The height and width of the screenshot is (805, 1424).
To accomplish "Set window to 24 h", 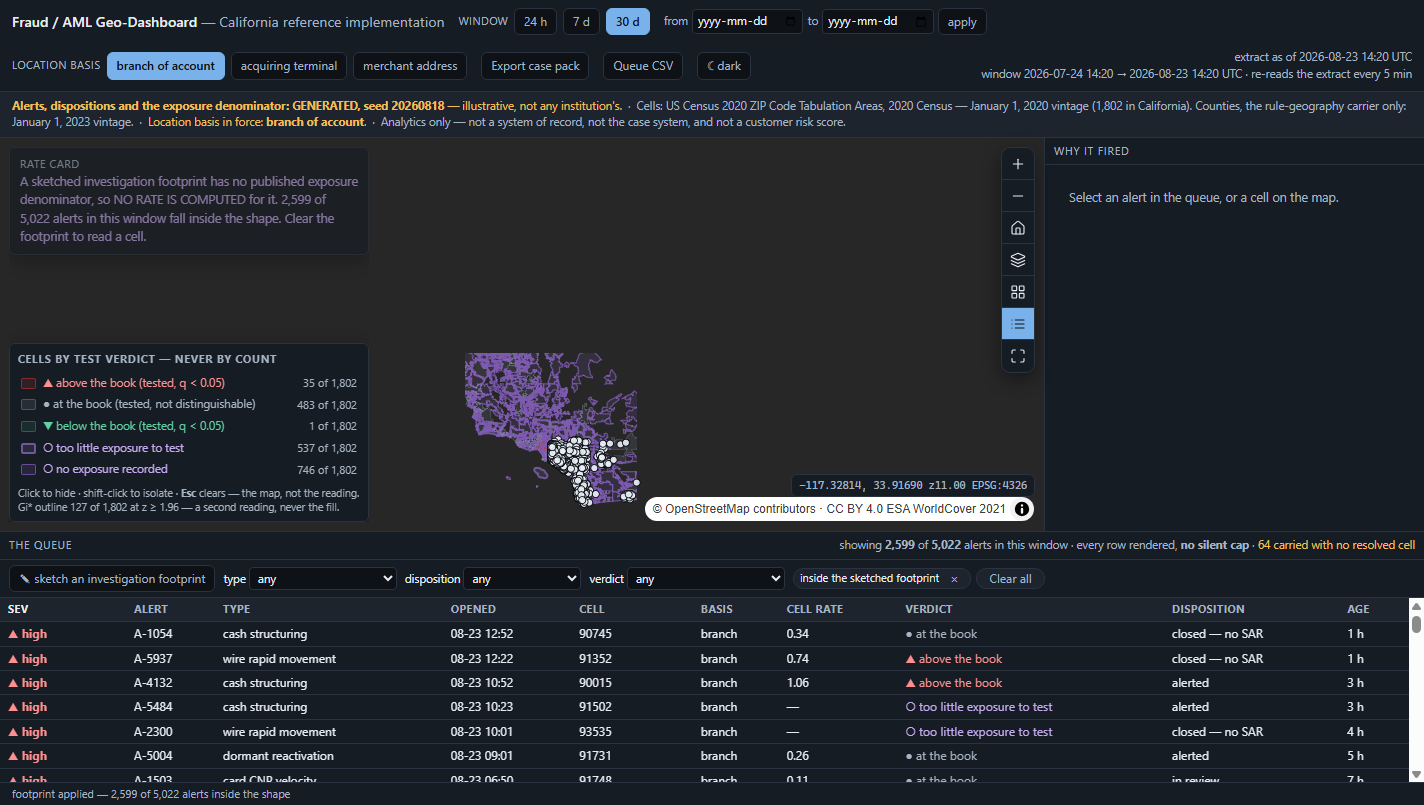I will (536, 22).
